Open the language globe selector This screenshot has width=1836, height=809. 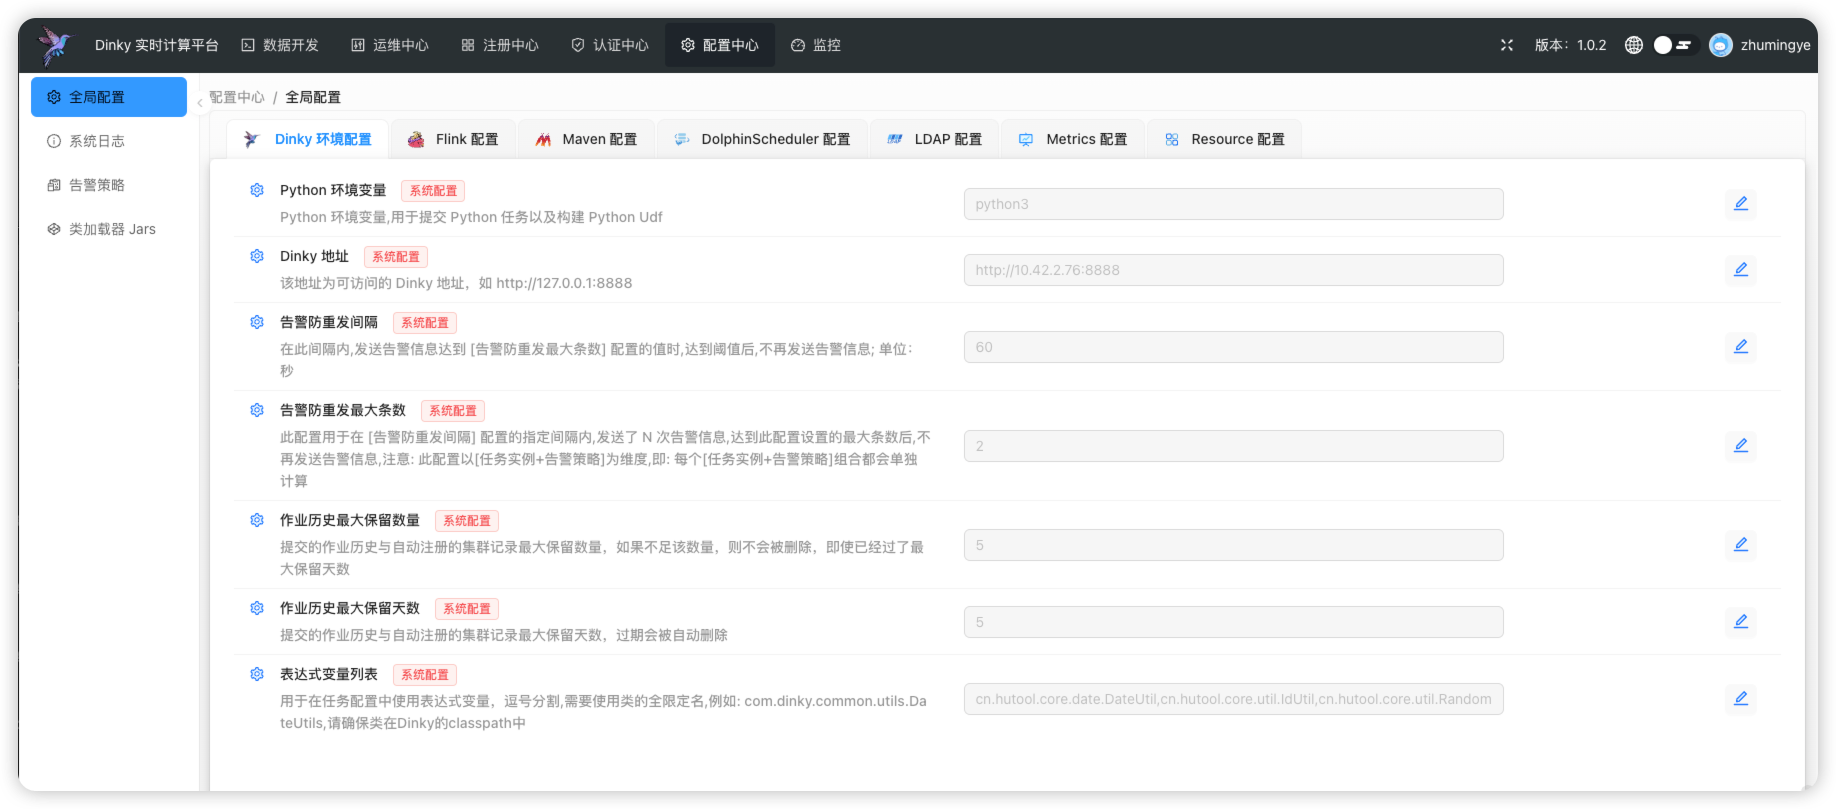point(1634,45)
